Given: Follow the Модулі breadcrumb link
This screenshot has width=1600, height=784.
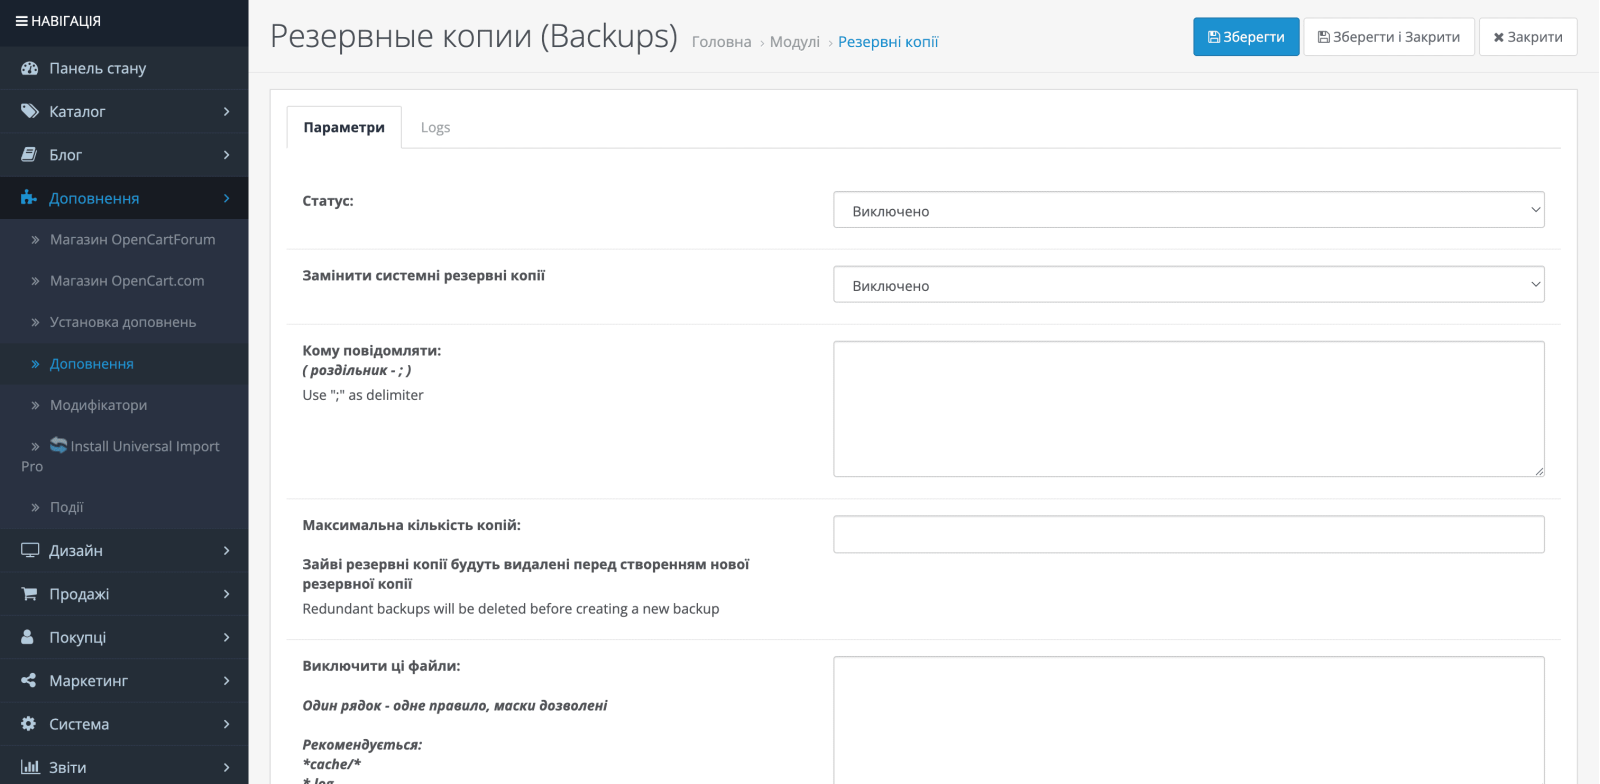Looking at the screenshot, I should click(795, 42).
